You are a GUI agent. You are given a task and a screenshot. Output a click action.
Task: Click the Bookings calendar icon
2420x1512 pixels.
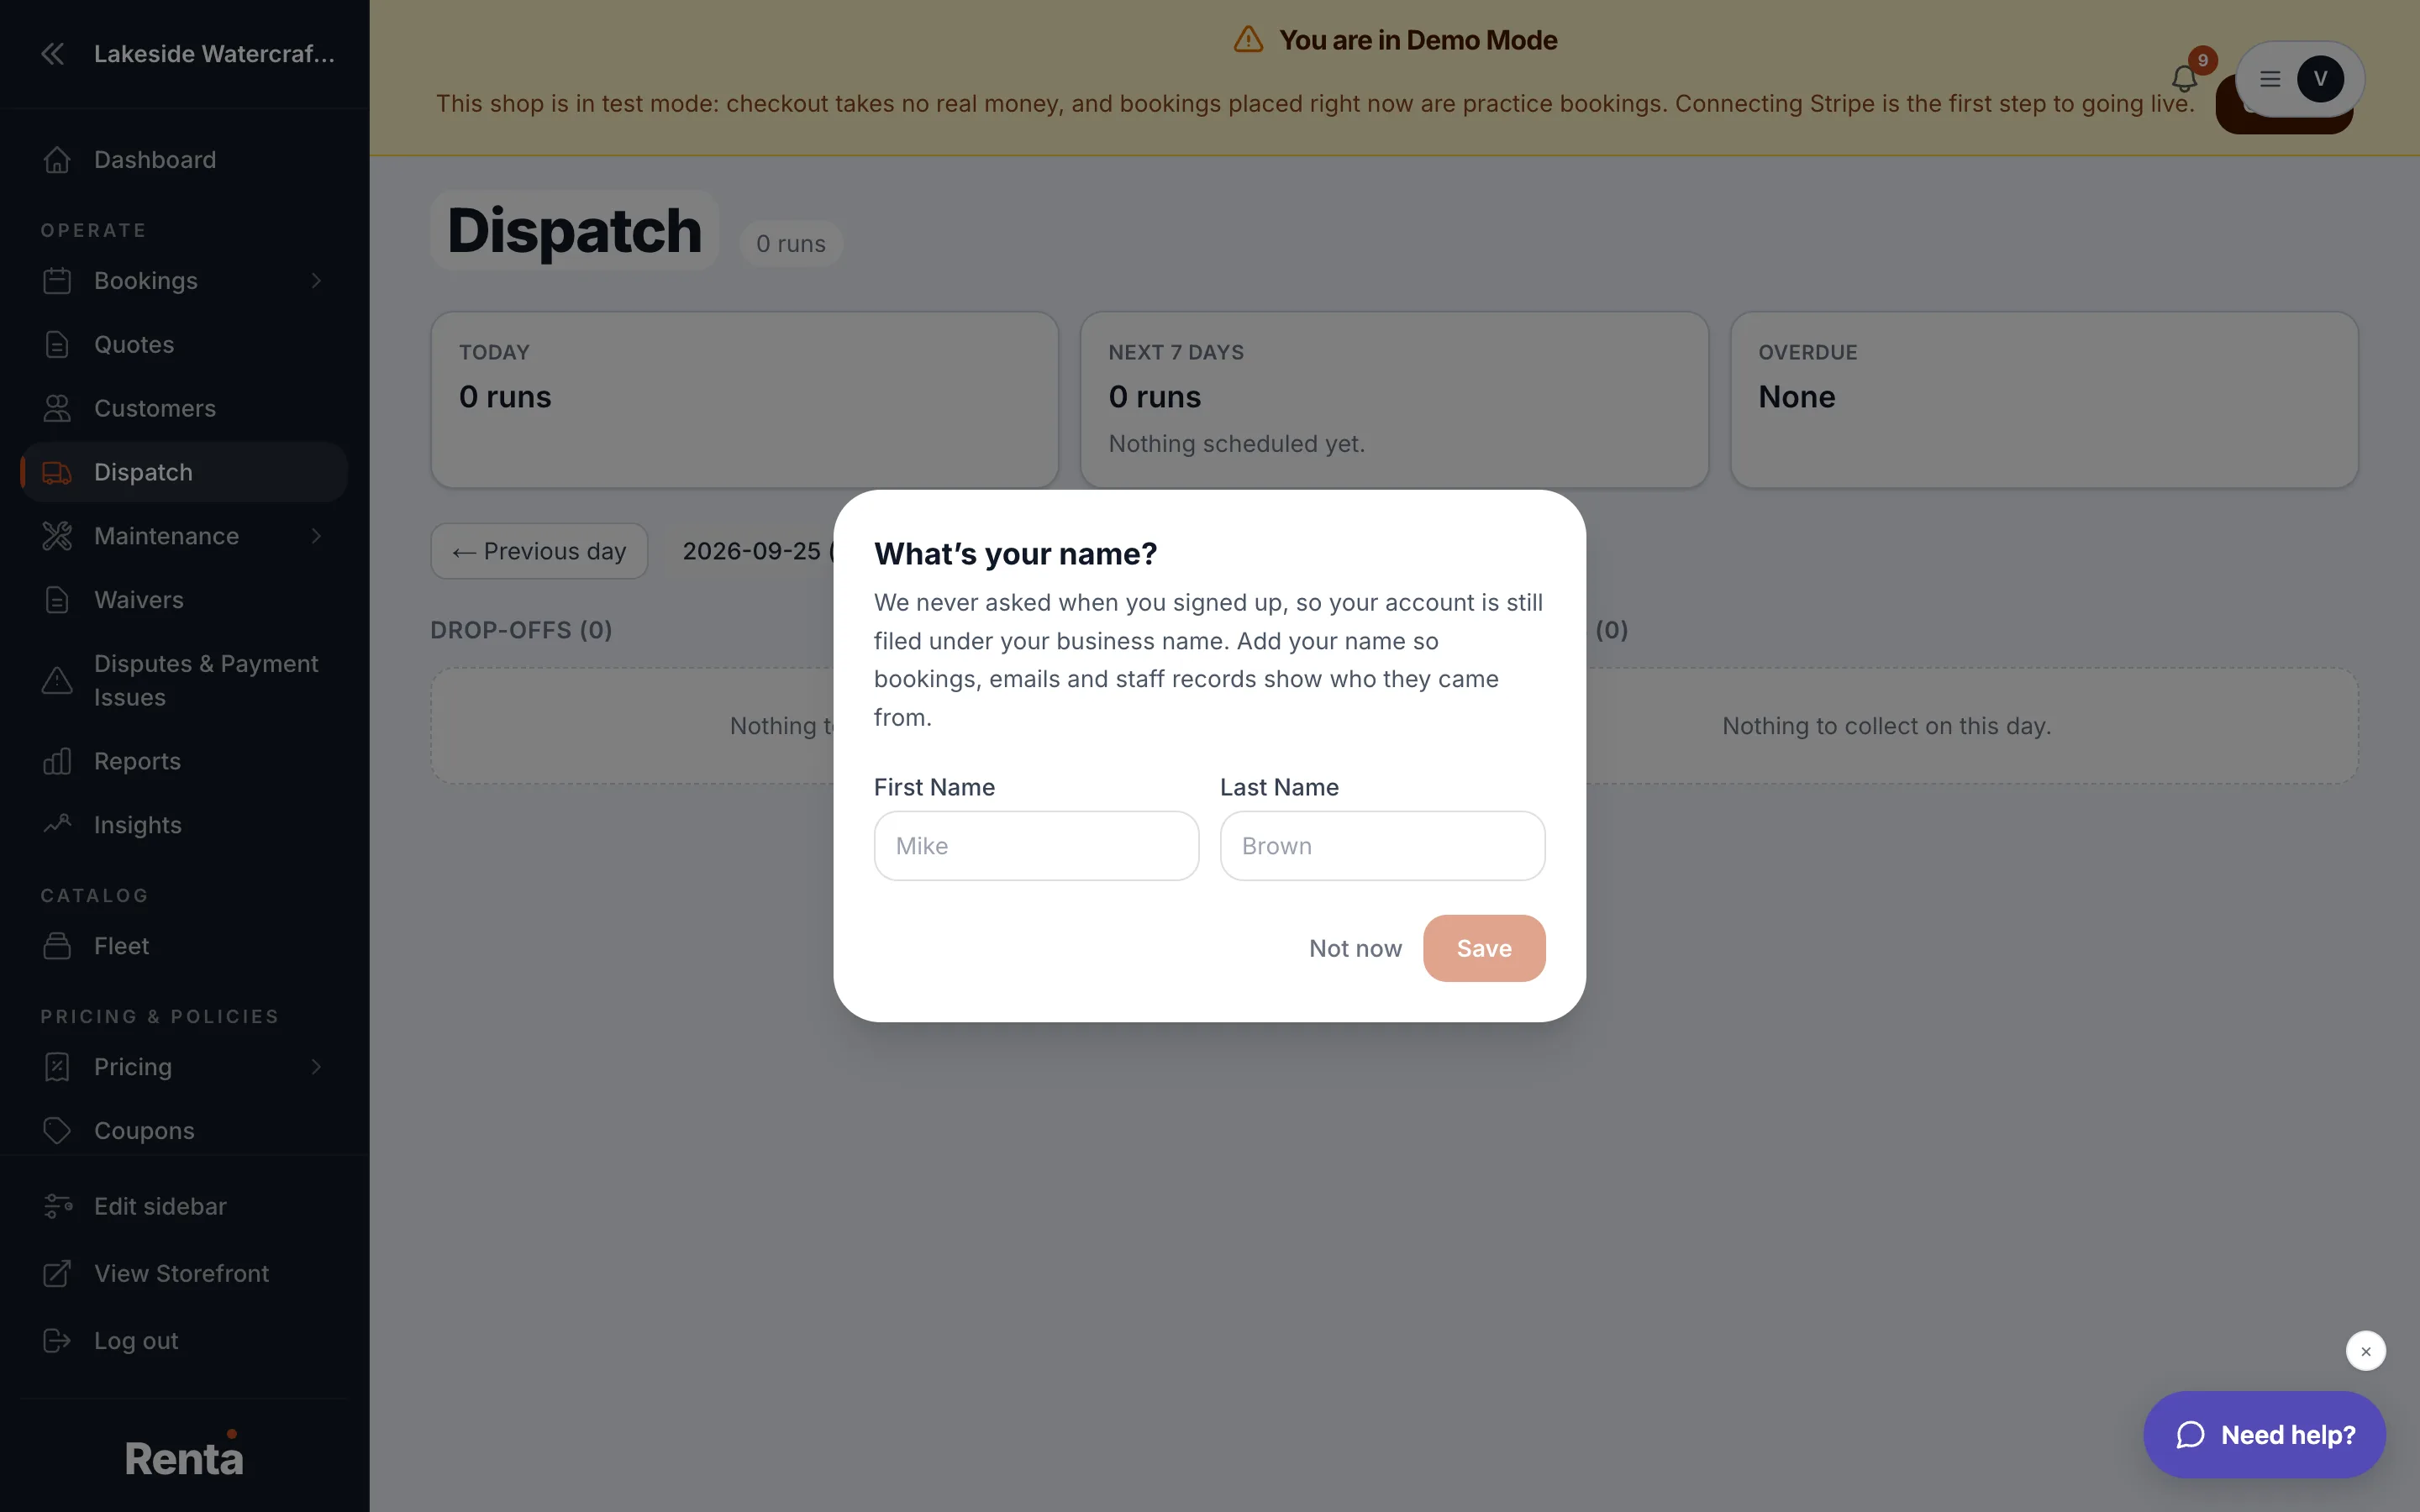[x=57, y=281]
